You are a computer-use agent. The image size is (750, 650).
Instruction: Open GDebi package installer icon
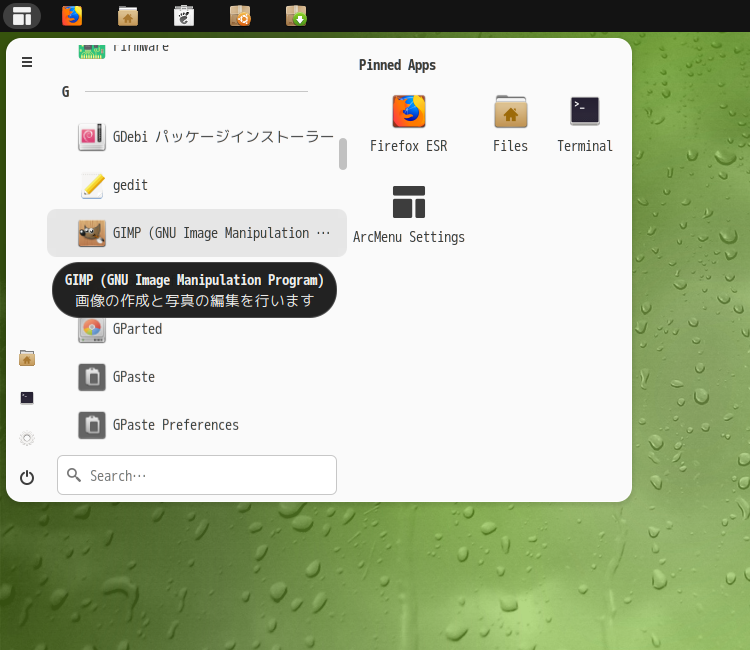[x=92, y=137]
